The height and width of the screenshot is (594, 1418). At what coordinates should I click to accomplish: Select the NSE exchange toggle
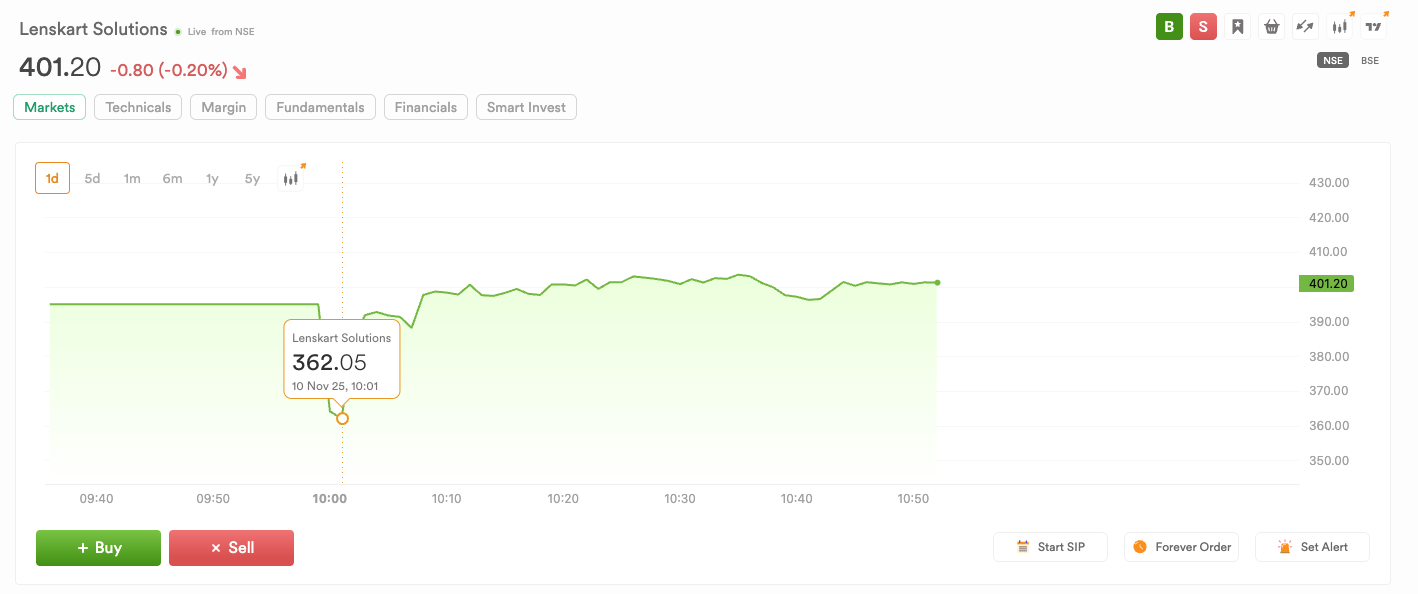tap(1332, 61)
